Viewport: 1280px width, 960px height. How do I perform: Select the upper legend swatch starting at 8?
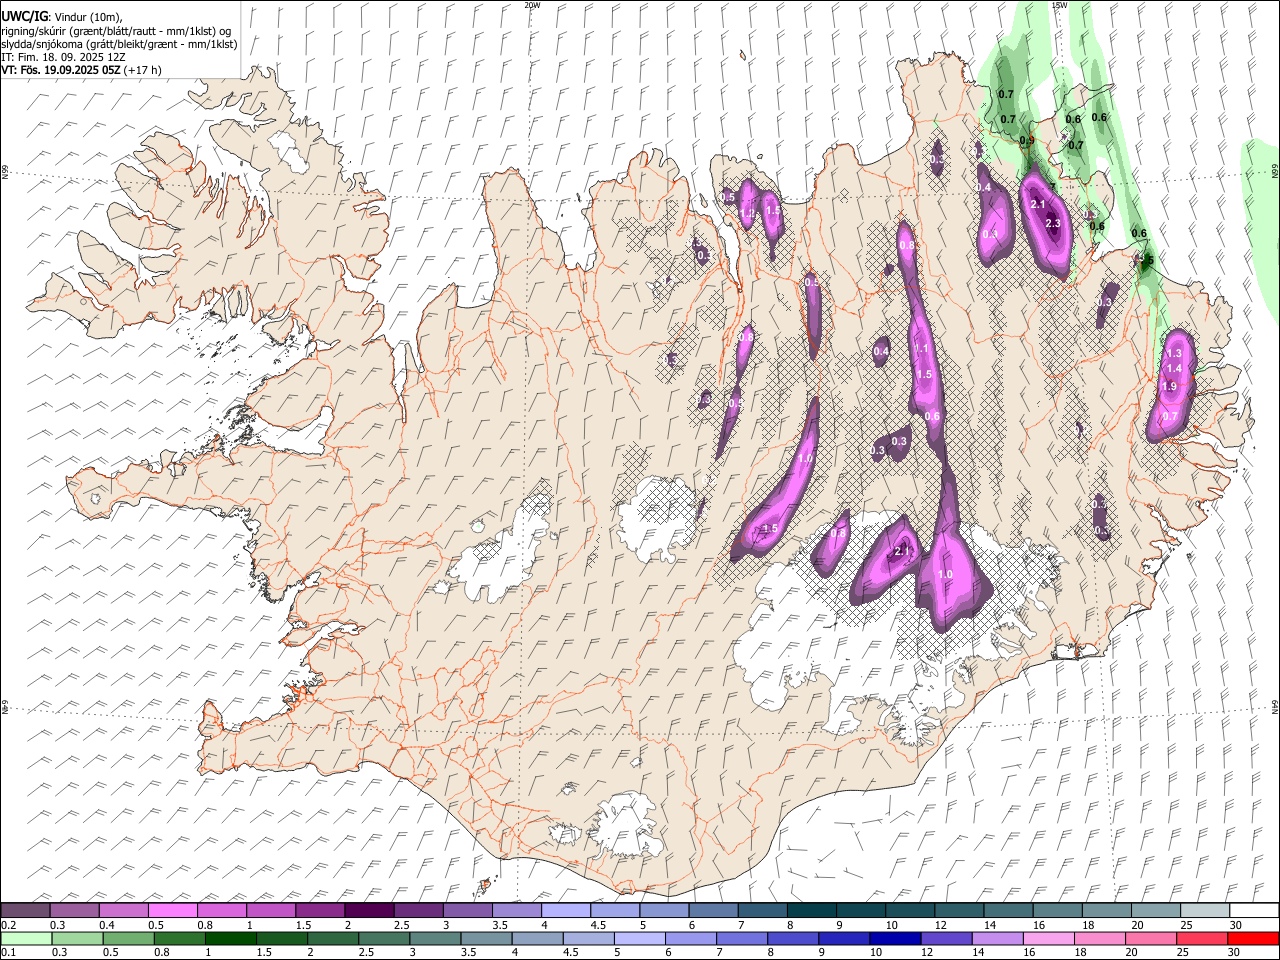tap(811, 910)
